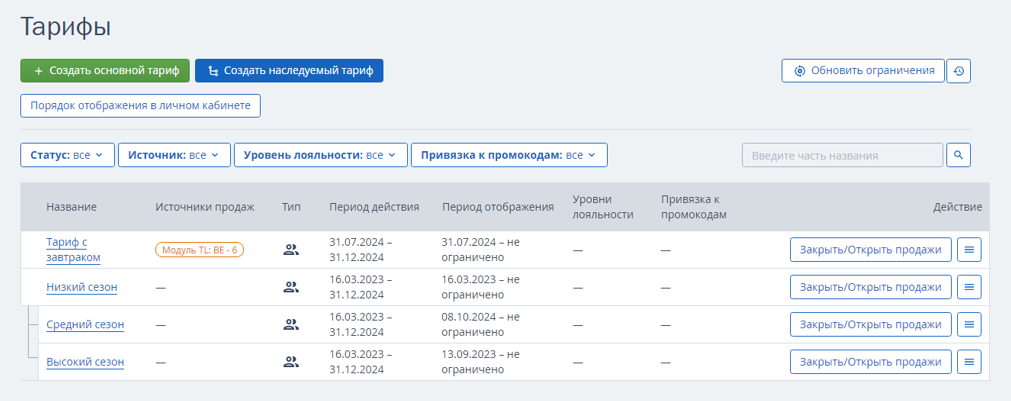Viewport: 1011px width, 401px height.
Task: Open the Уровень лояльности filter dropdown
Action: click(x=320, y=155)
